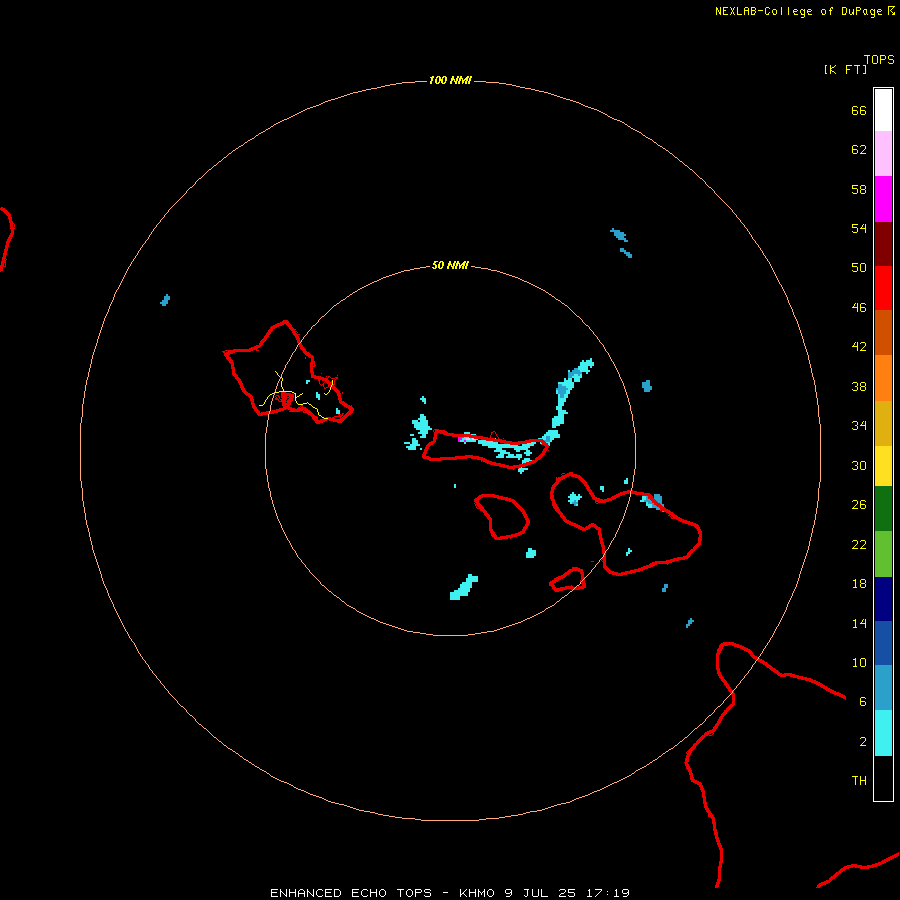900x900 pixels.
Task: Click the KHMO radar site identifier
Action: 477,893
